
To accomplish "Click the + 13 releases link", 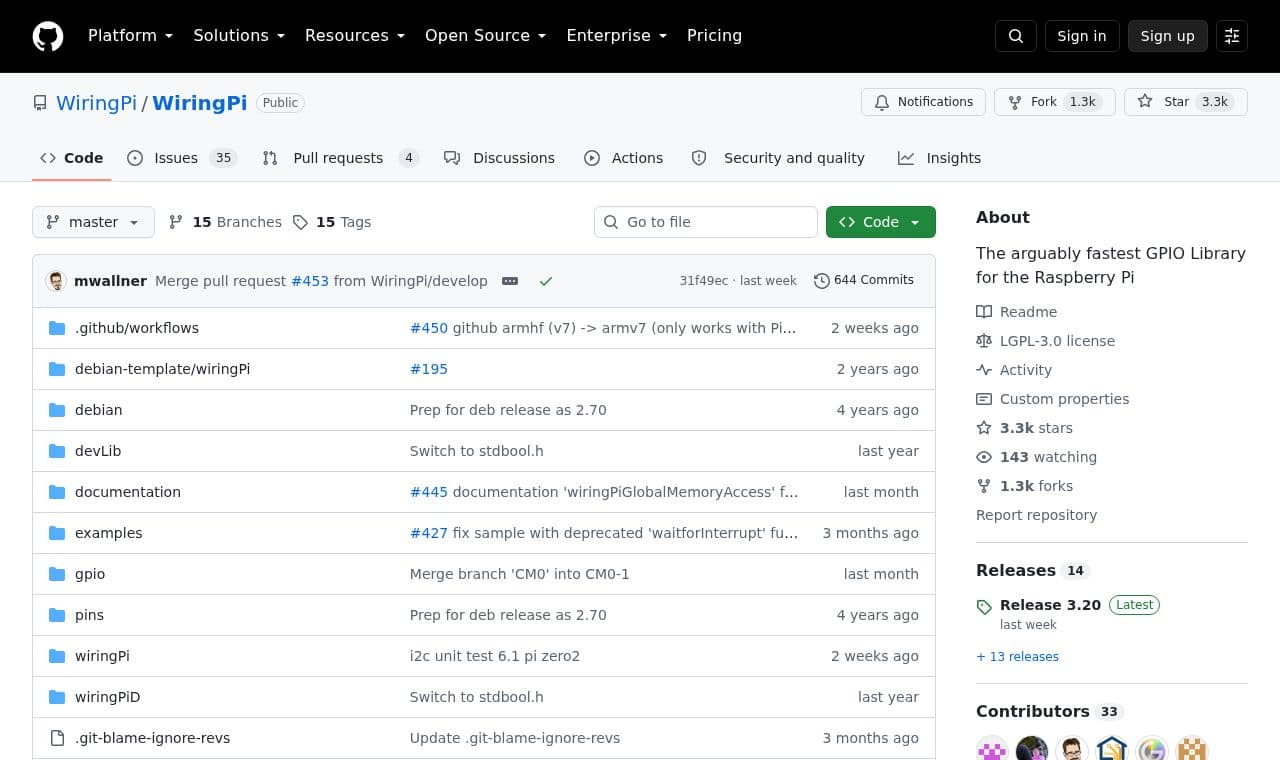I will 1017,657.
